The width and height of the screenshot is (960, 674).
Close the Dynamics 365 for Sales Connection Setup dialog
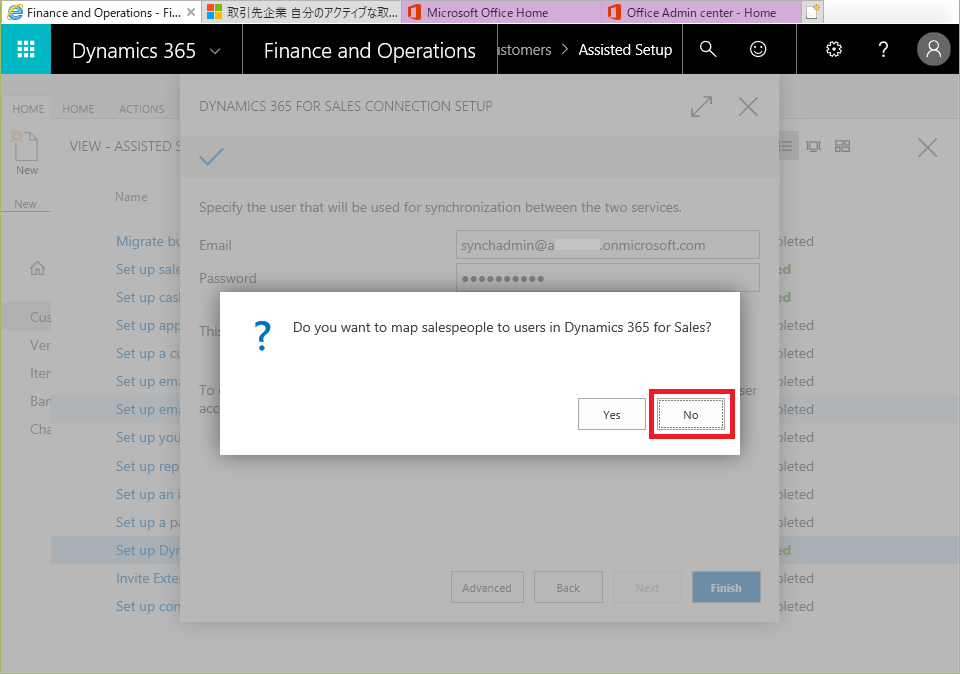[748, 107]
